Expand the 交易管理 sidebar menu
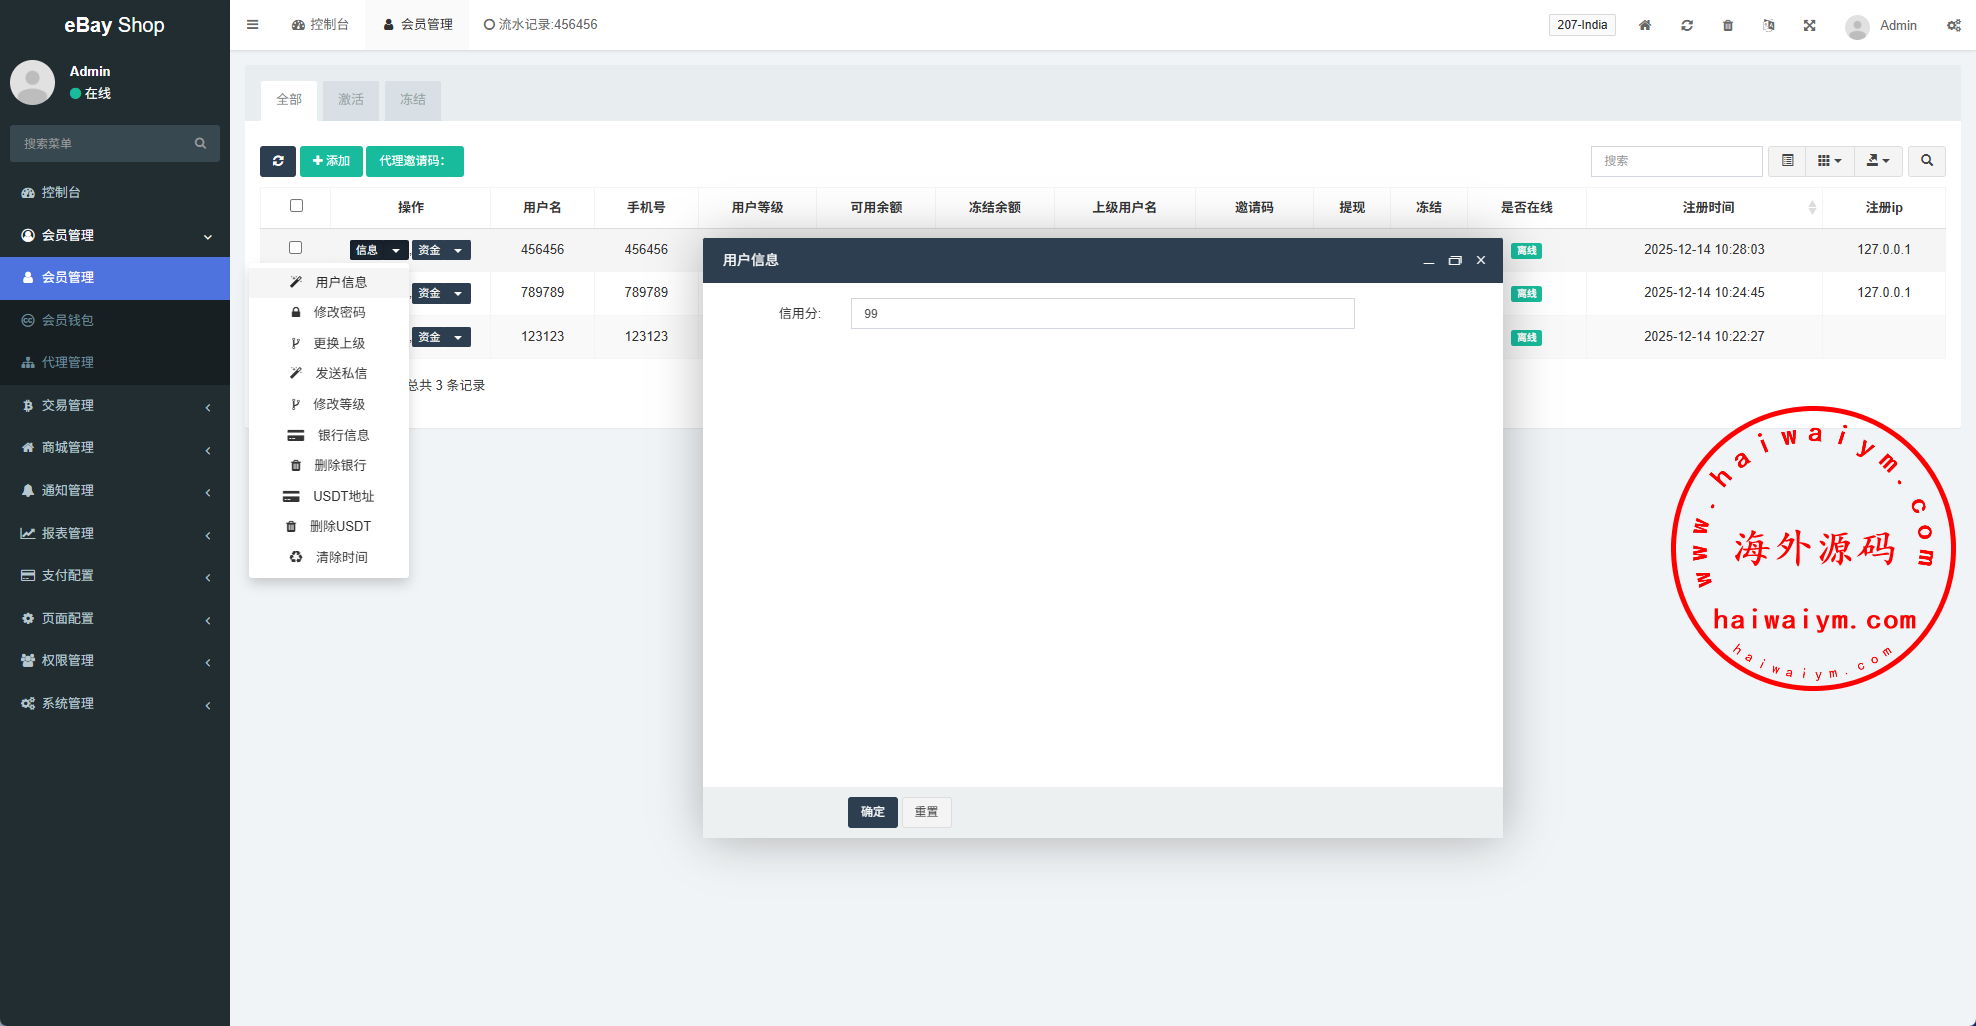Viewport: 1976px width, 1026px height. pos(115,405)
